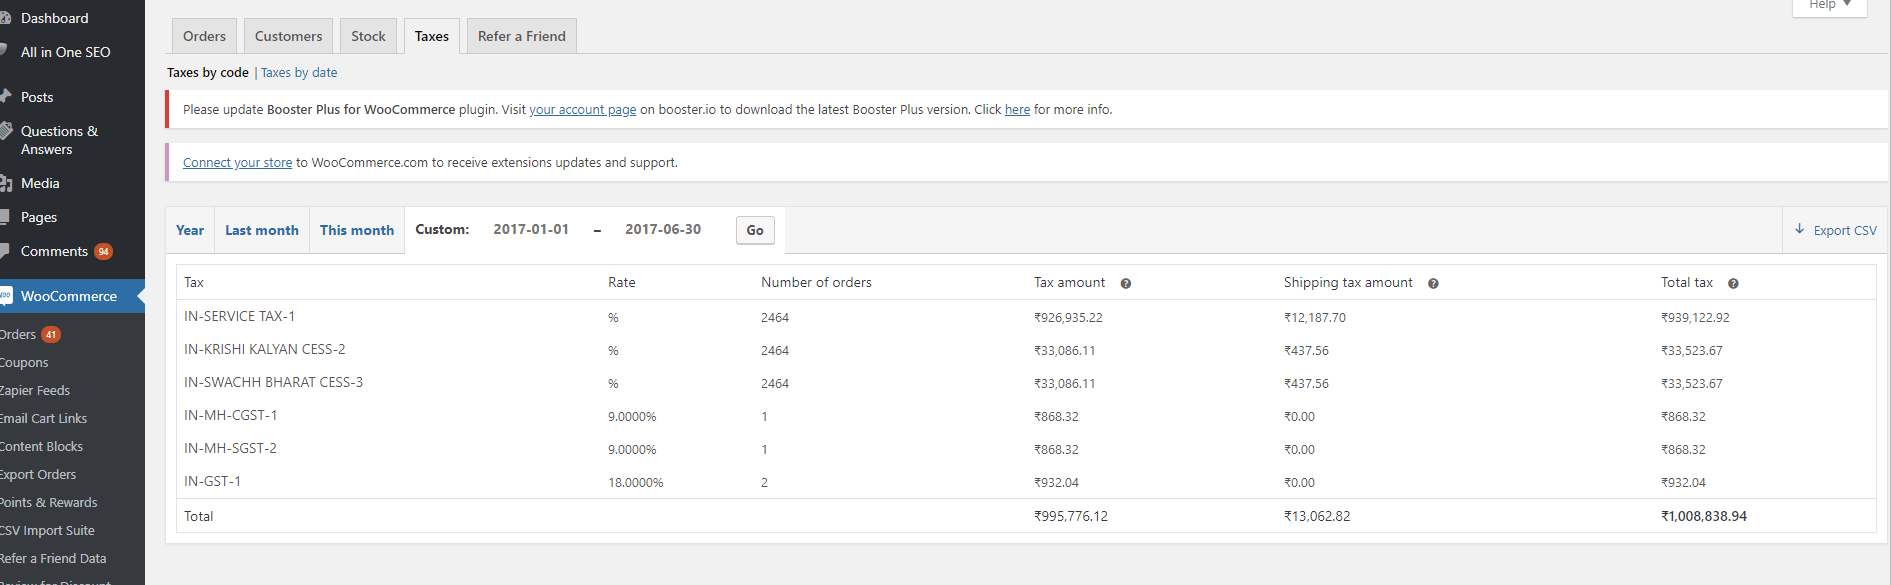This screenshot has width=1891, height=585.
Task: Follow the Connect your store link
Action: pyautogui.click(x=237, y=162)
